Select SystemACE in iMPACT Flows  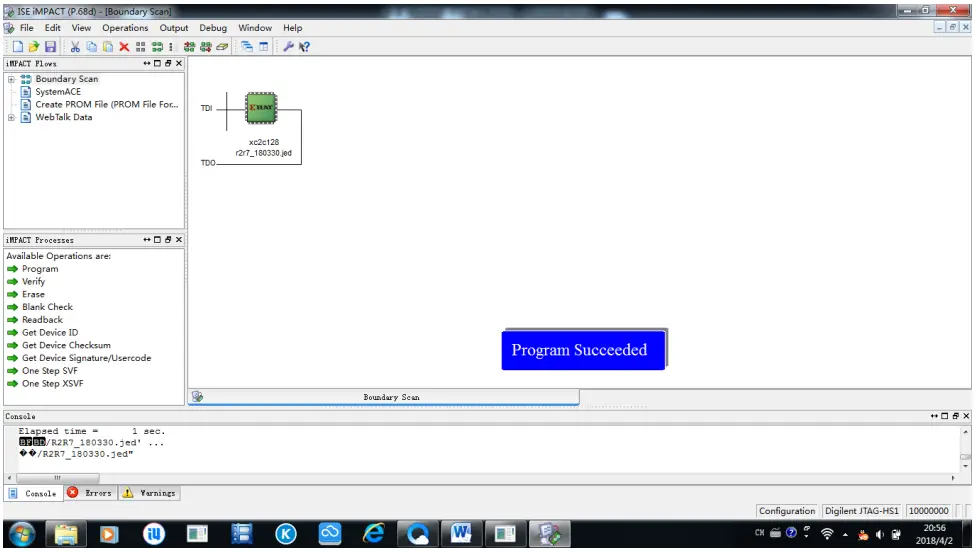click(58, 92)
